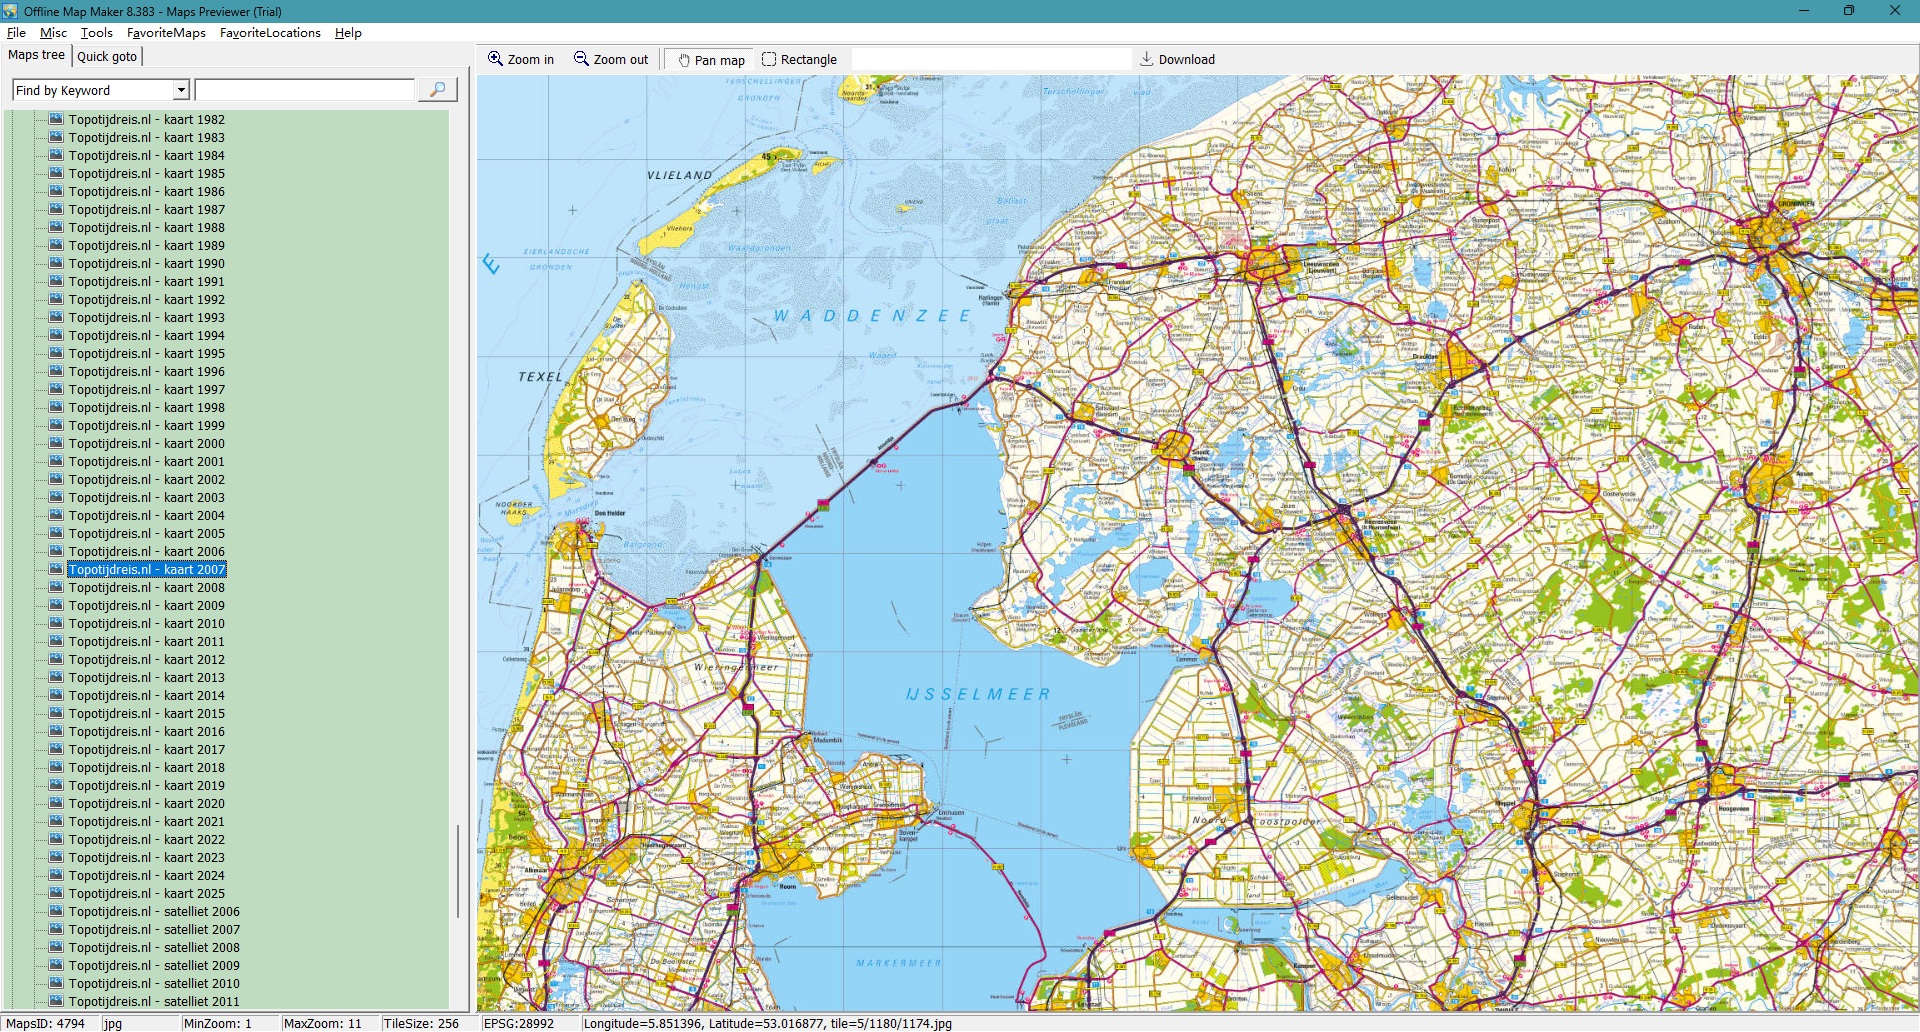
Task: Open the Tools menu
Action: tap(97, 33)
